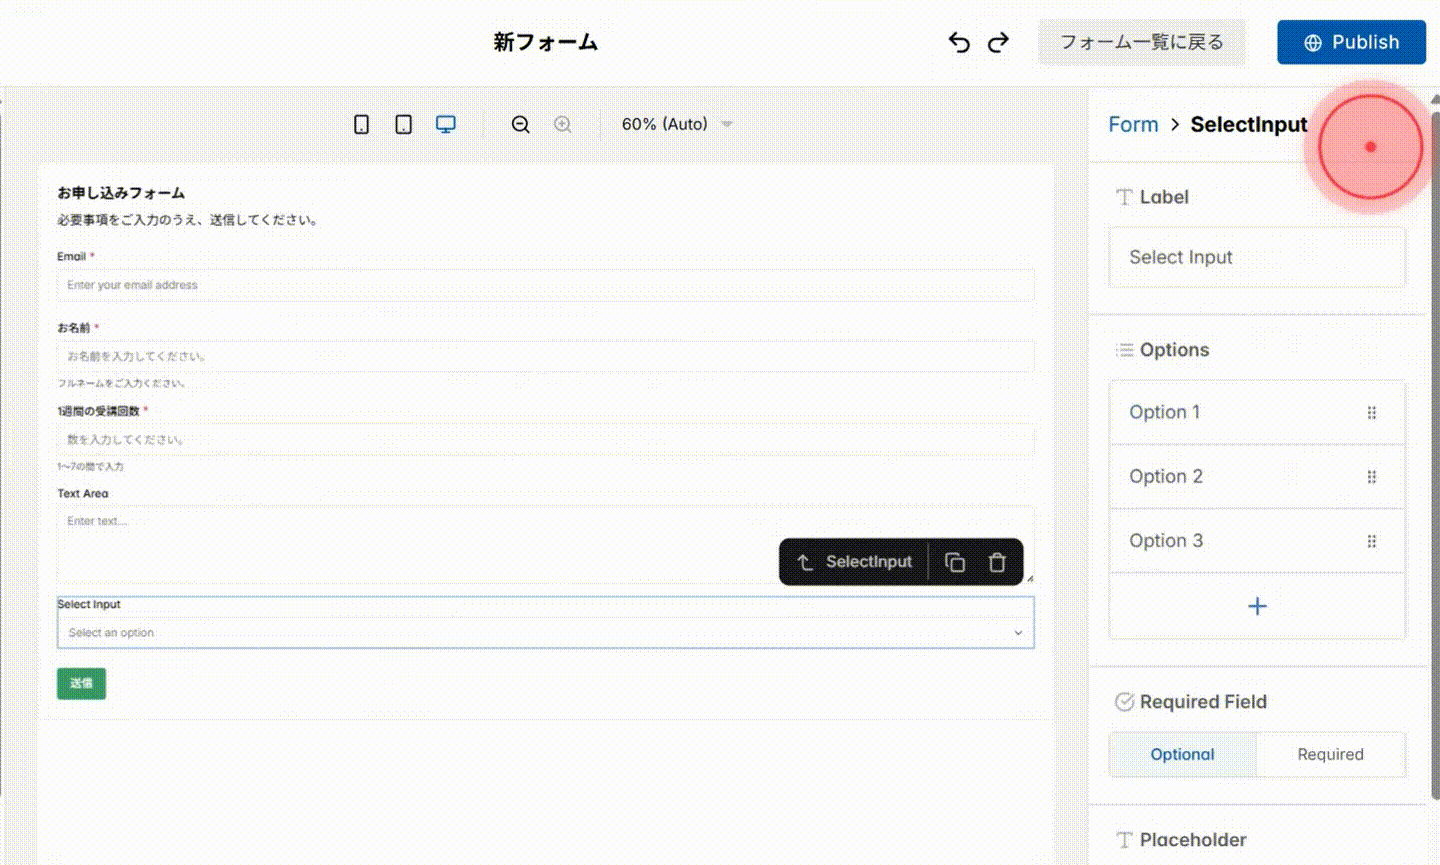Image resolution: width=1440 pixels, height=865 pixels.
Task: Zoom in on the form canvas
Action: [562, 124]
